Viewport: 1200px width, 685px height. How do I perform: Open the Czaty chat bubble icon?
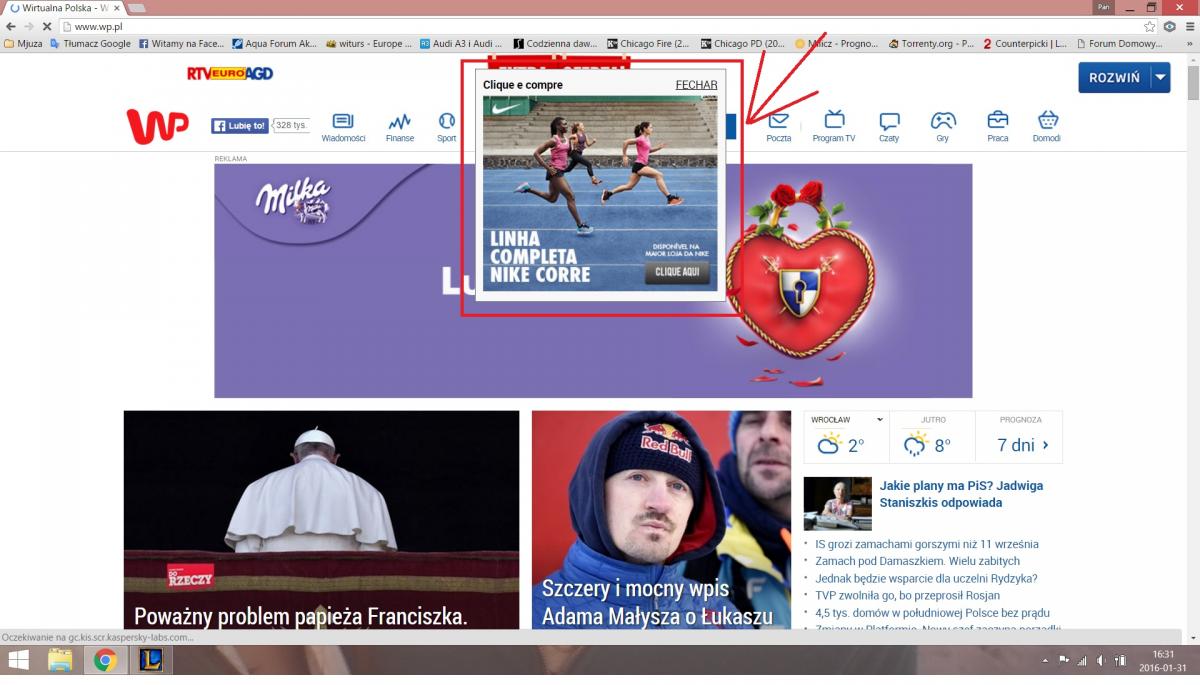pyautogui.click(x=889, y=127)
